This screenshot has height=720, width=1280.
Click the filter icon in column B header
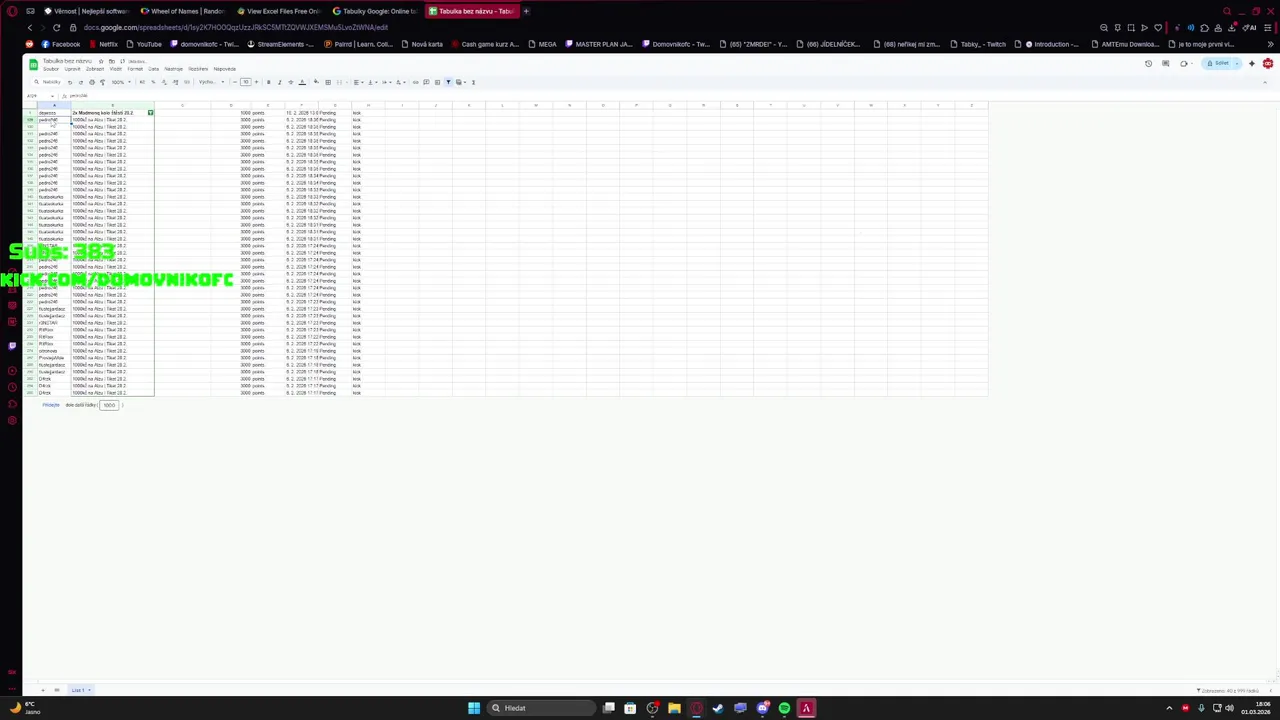point(150,113)
